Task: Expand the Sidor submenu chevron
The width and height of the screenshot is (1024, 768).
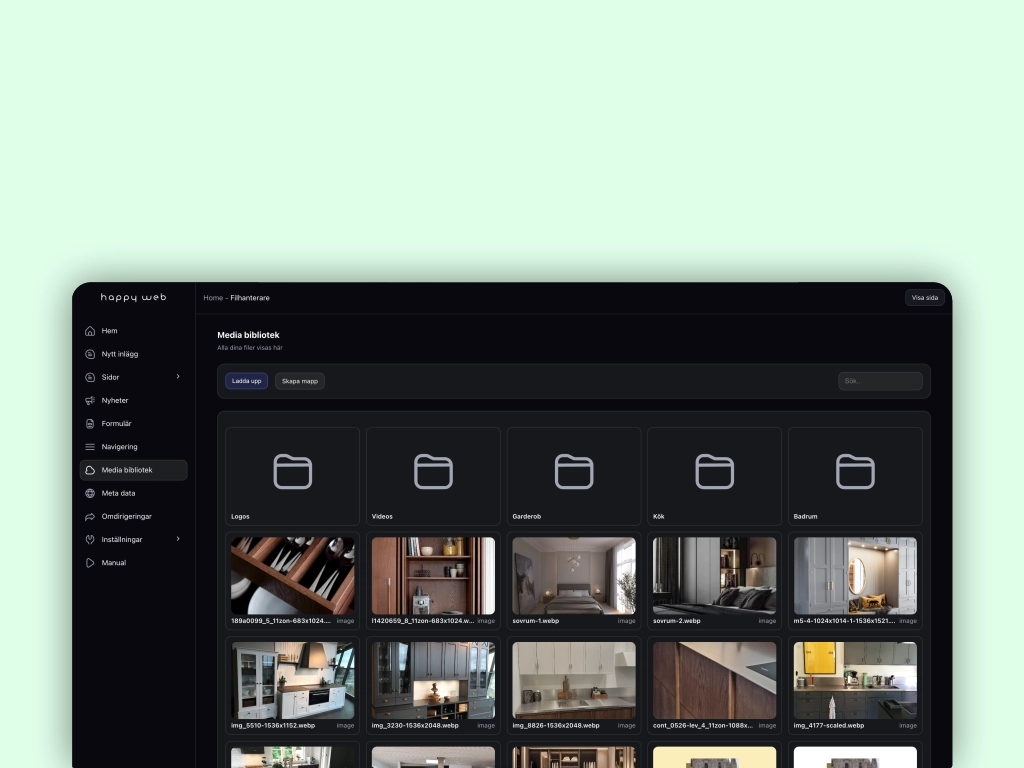Action: [x=178, y=377]
